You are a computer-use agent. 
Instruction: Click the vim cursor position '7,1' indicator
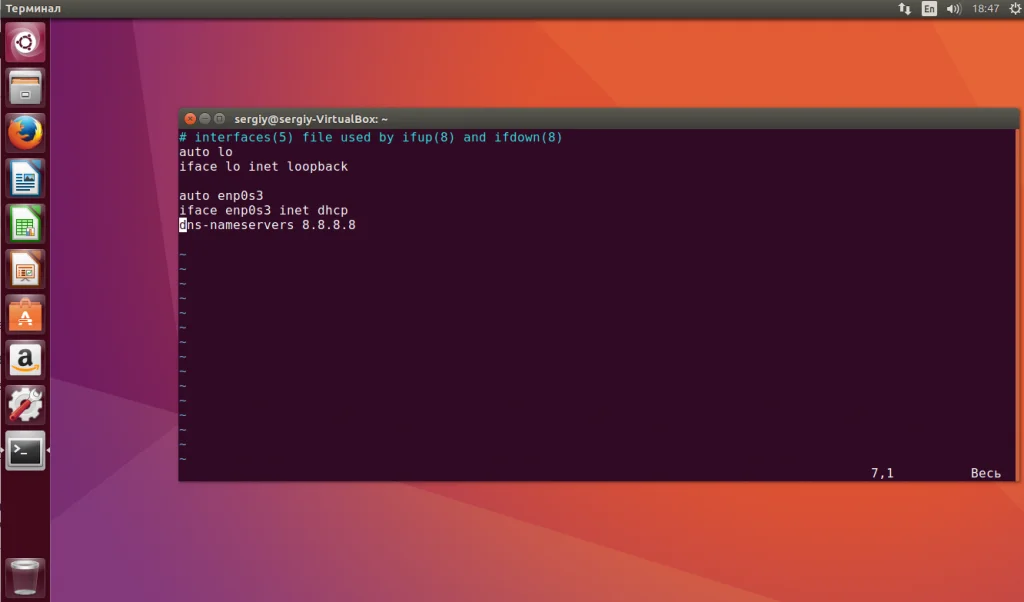[x=882, y=473]
